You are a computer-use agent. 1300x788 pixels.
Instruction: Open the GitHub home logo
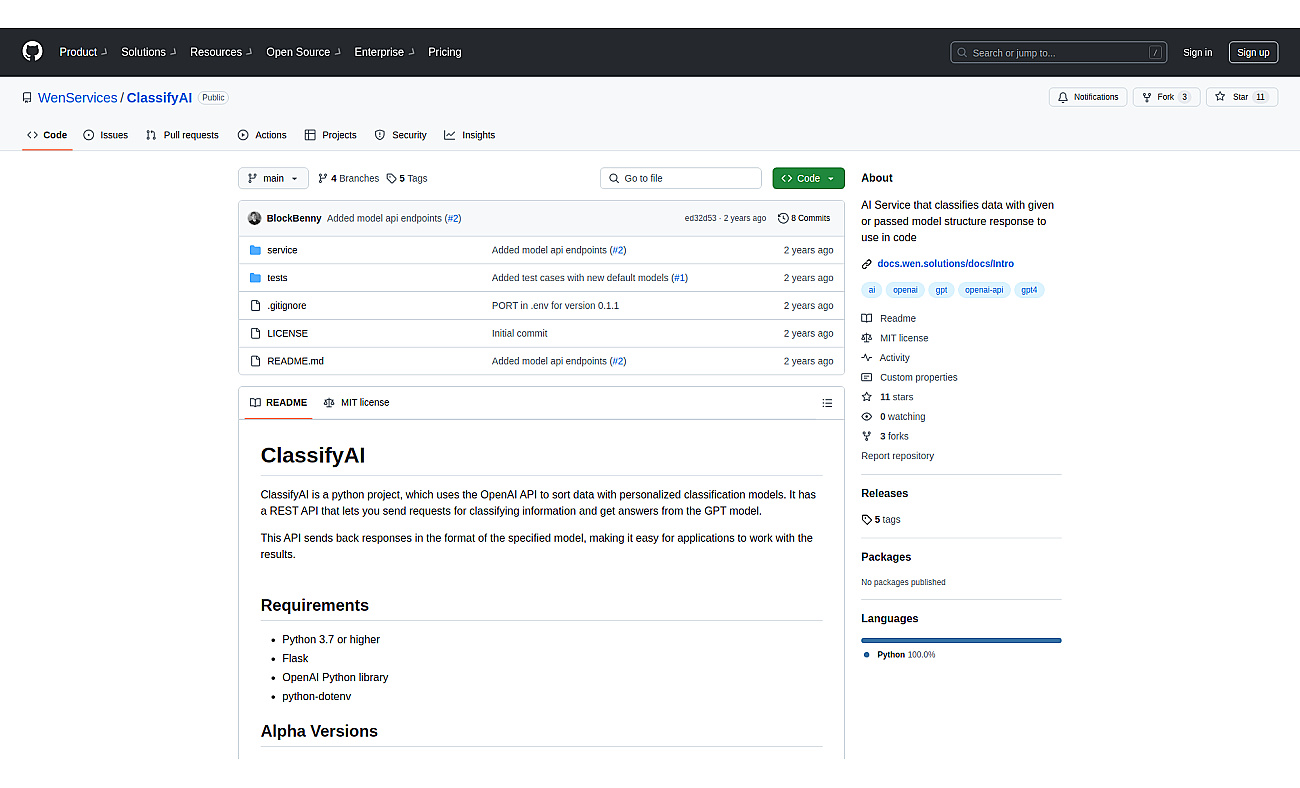(33, 52)
